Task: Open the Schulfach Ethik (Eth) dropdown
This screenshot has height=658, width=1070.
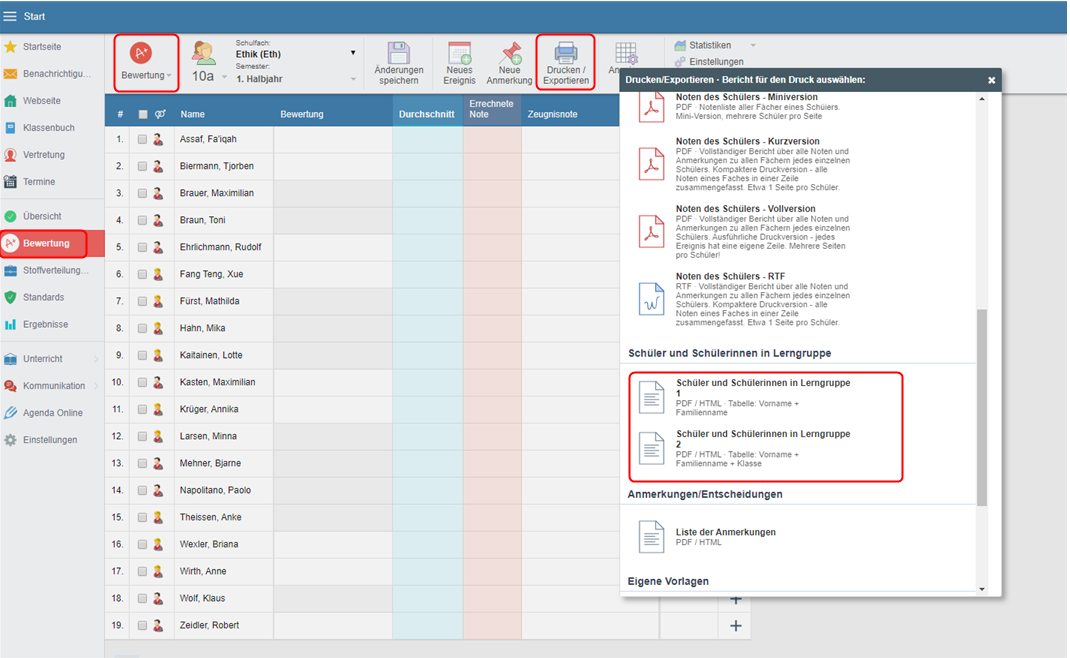Action: pyautogui.click(x=352, y=54)
